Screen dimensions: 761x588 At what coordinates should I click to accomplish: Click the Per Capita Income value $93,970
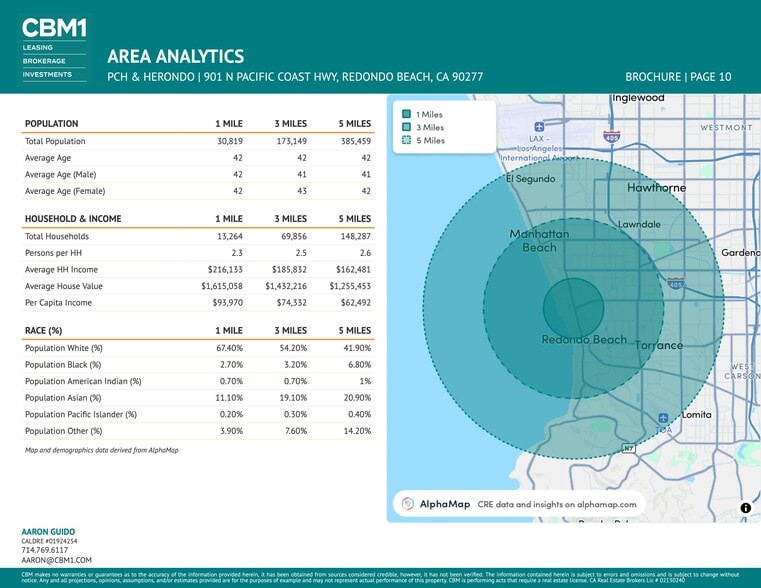point(228,303)
